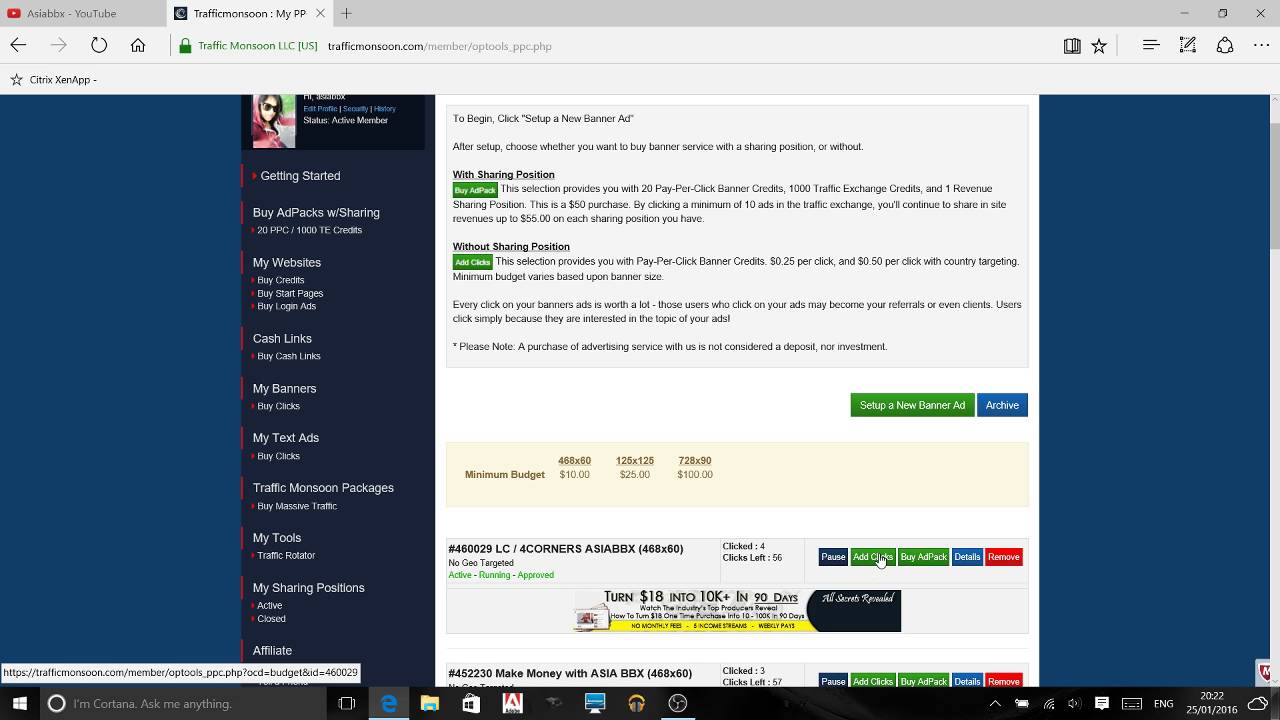Open Cash Links sidebar menu

[282, 338]
